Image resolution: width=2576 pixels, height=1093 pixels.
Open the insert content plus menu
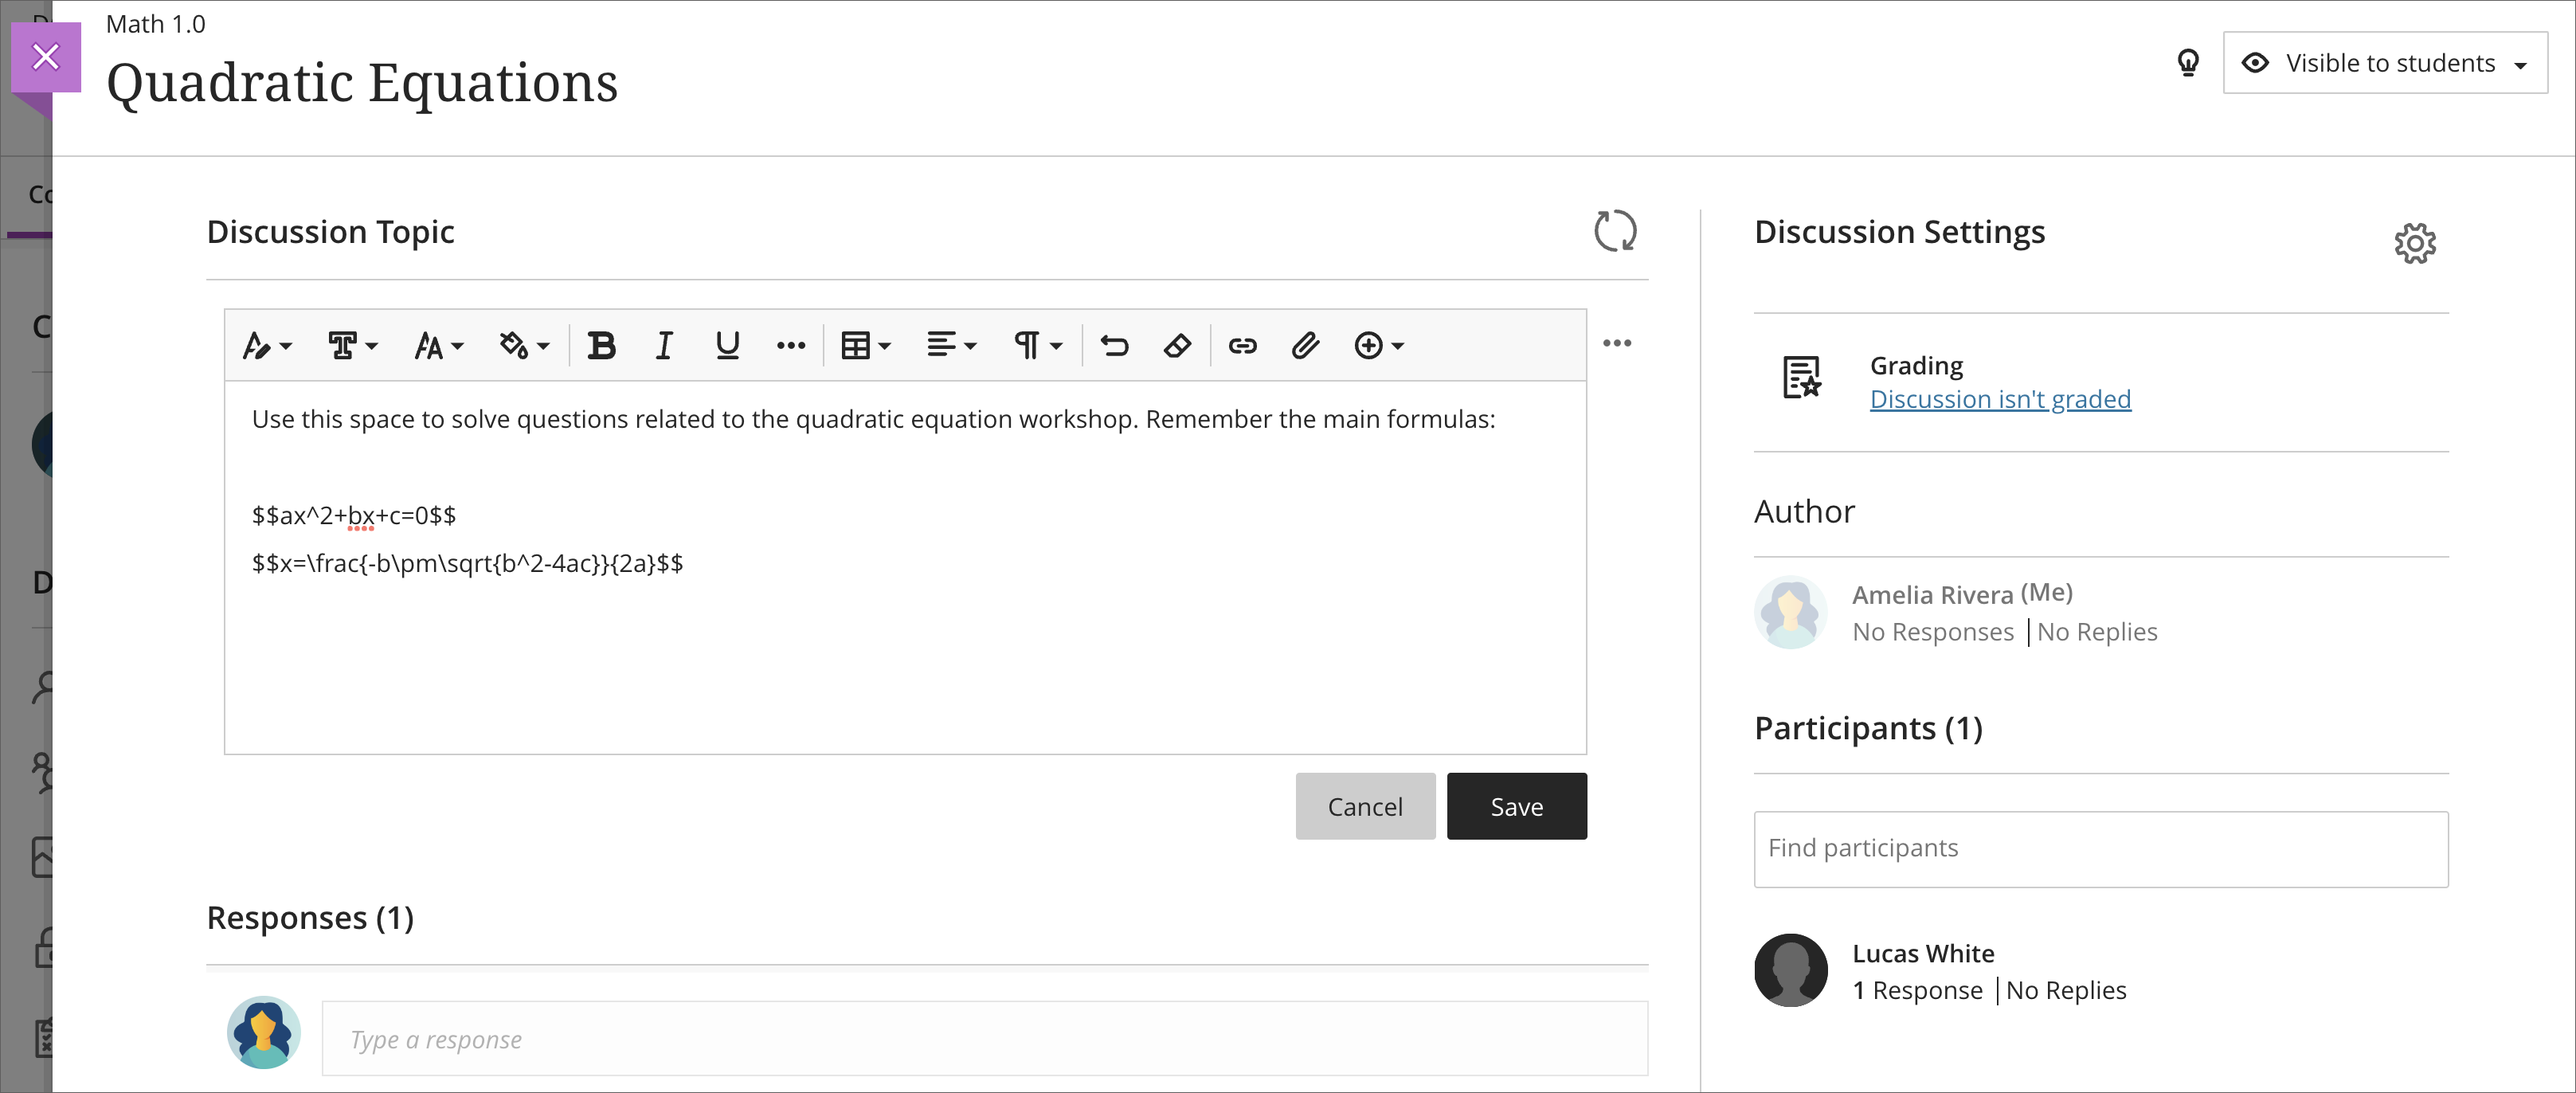[1378, 346]
